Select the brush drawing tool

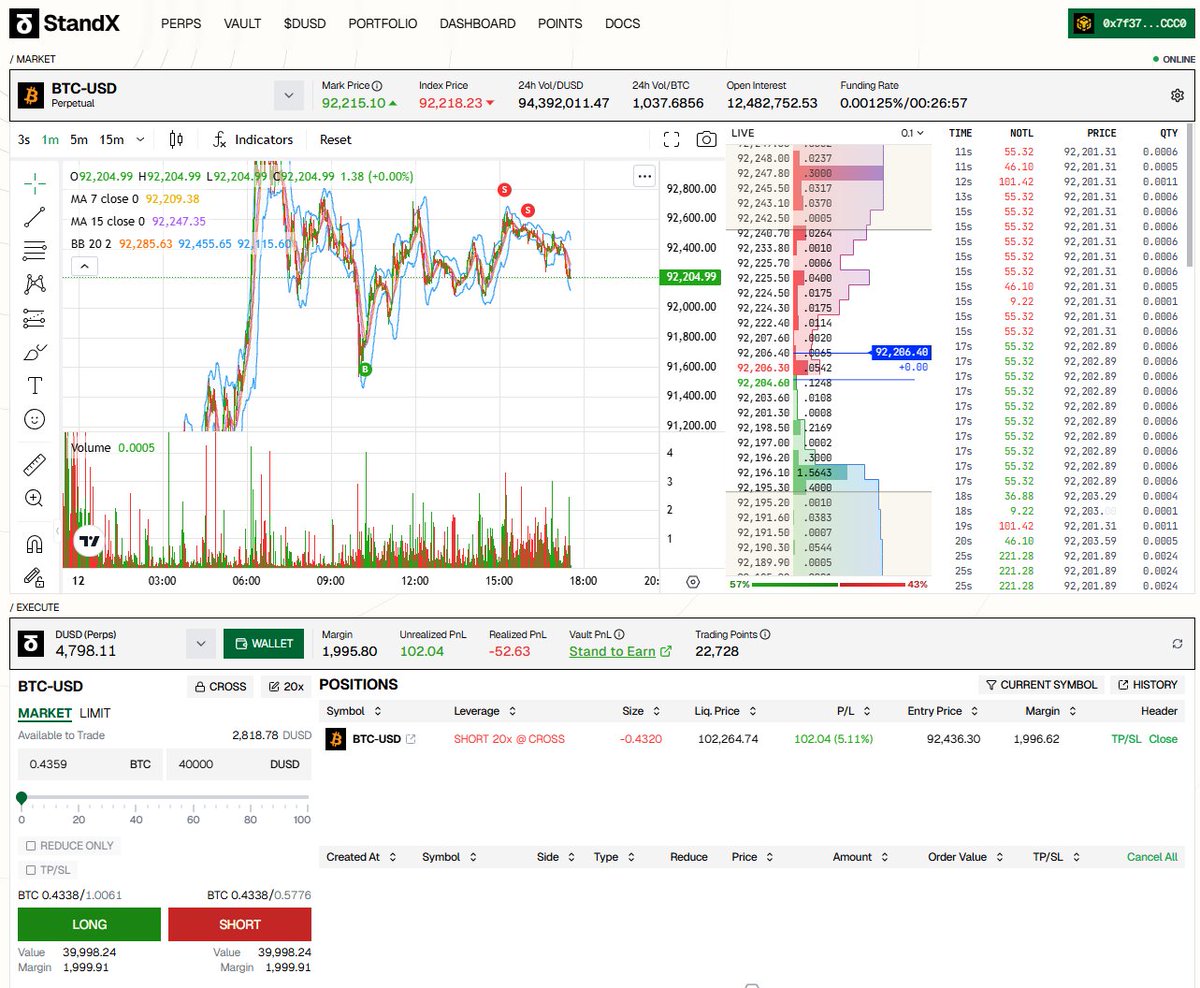tap(34, 353)
